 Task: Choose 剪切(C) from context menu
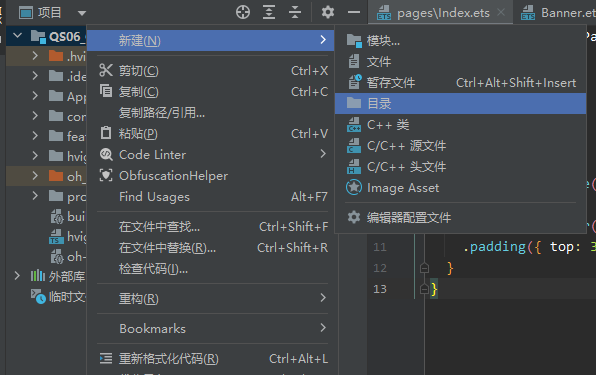click(x=212, y=71)
